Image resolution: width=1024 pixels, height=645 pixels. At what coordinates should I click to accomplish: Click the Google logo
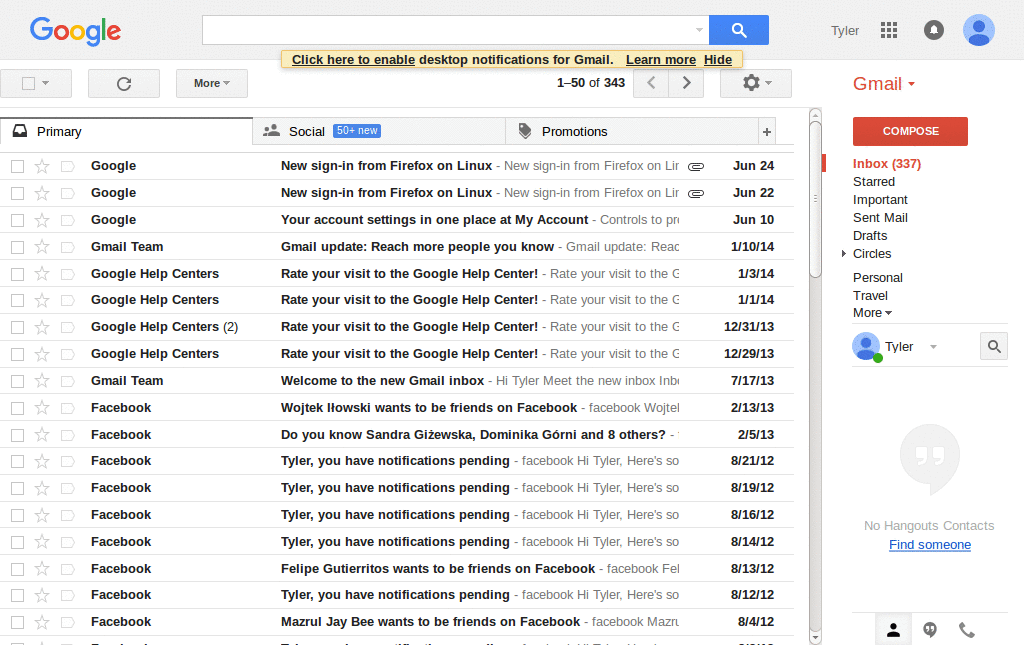pos(75,31)
